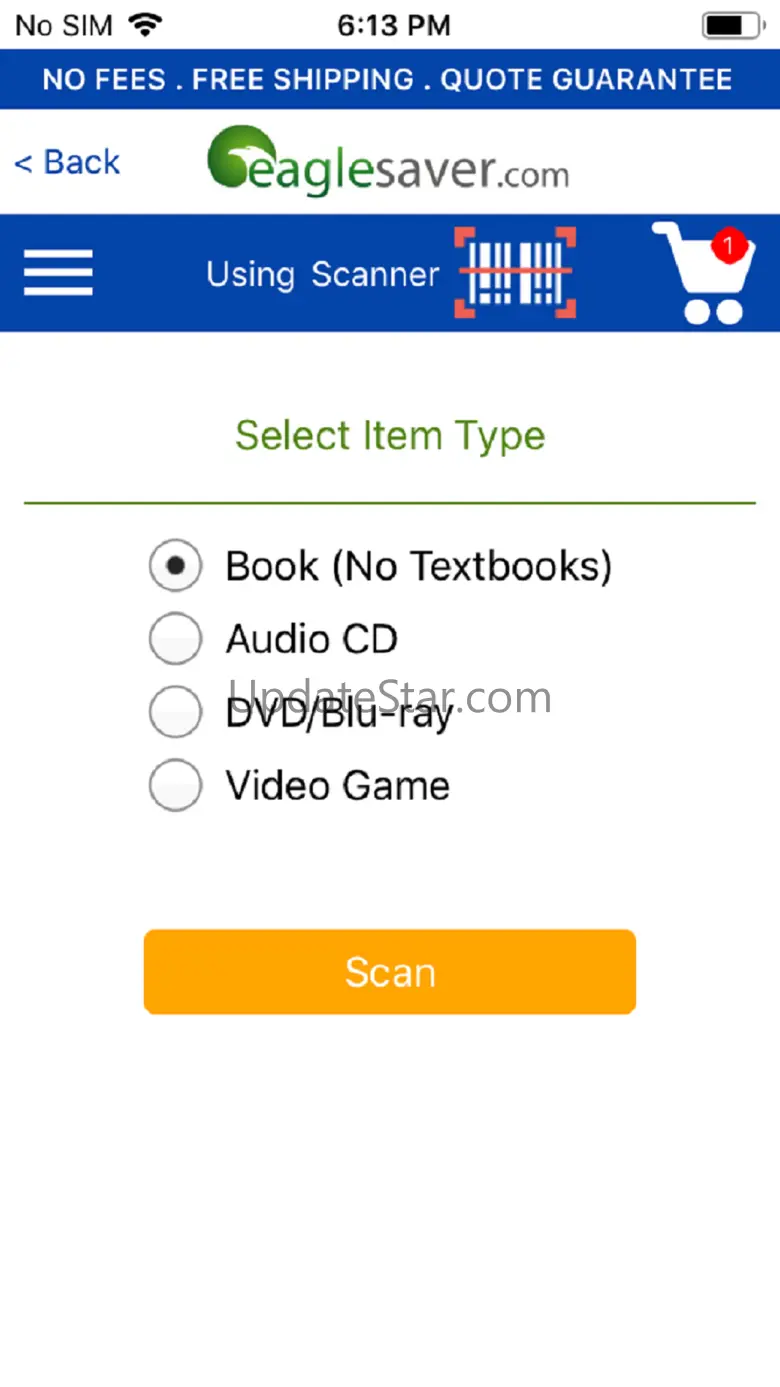This screenshot has width=780, height=1387.
Task: Tap the barcode scanner icon
Action: point(515,272)
